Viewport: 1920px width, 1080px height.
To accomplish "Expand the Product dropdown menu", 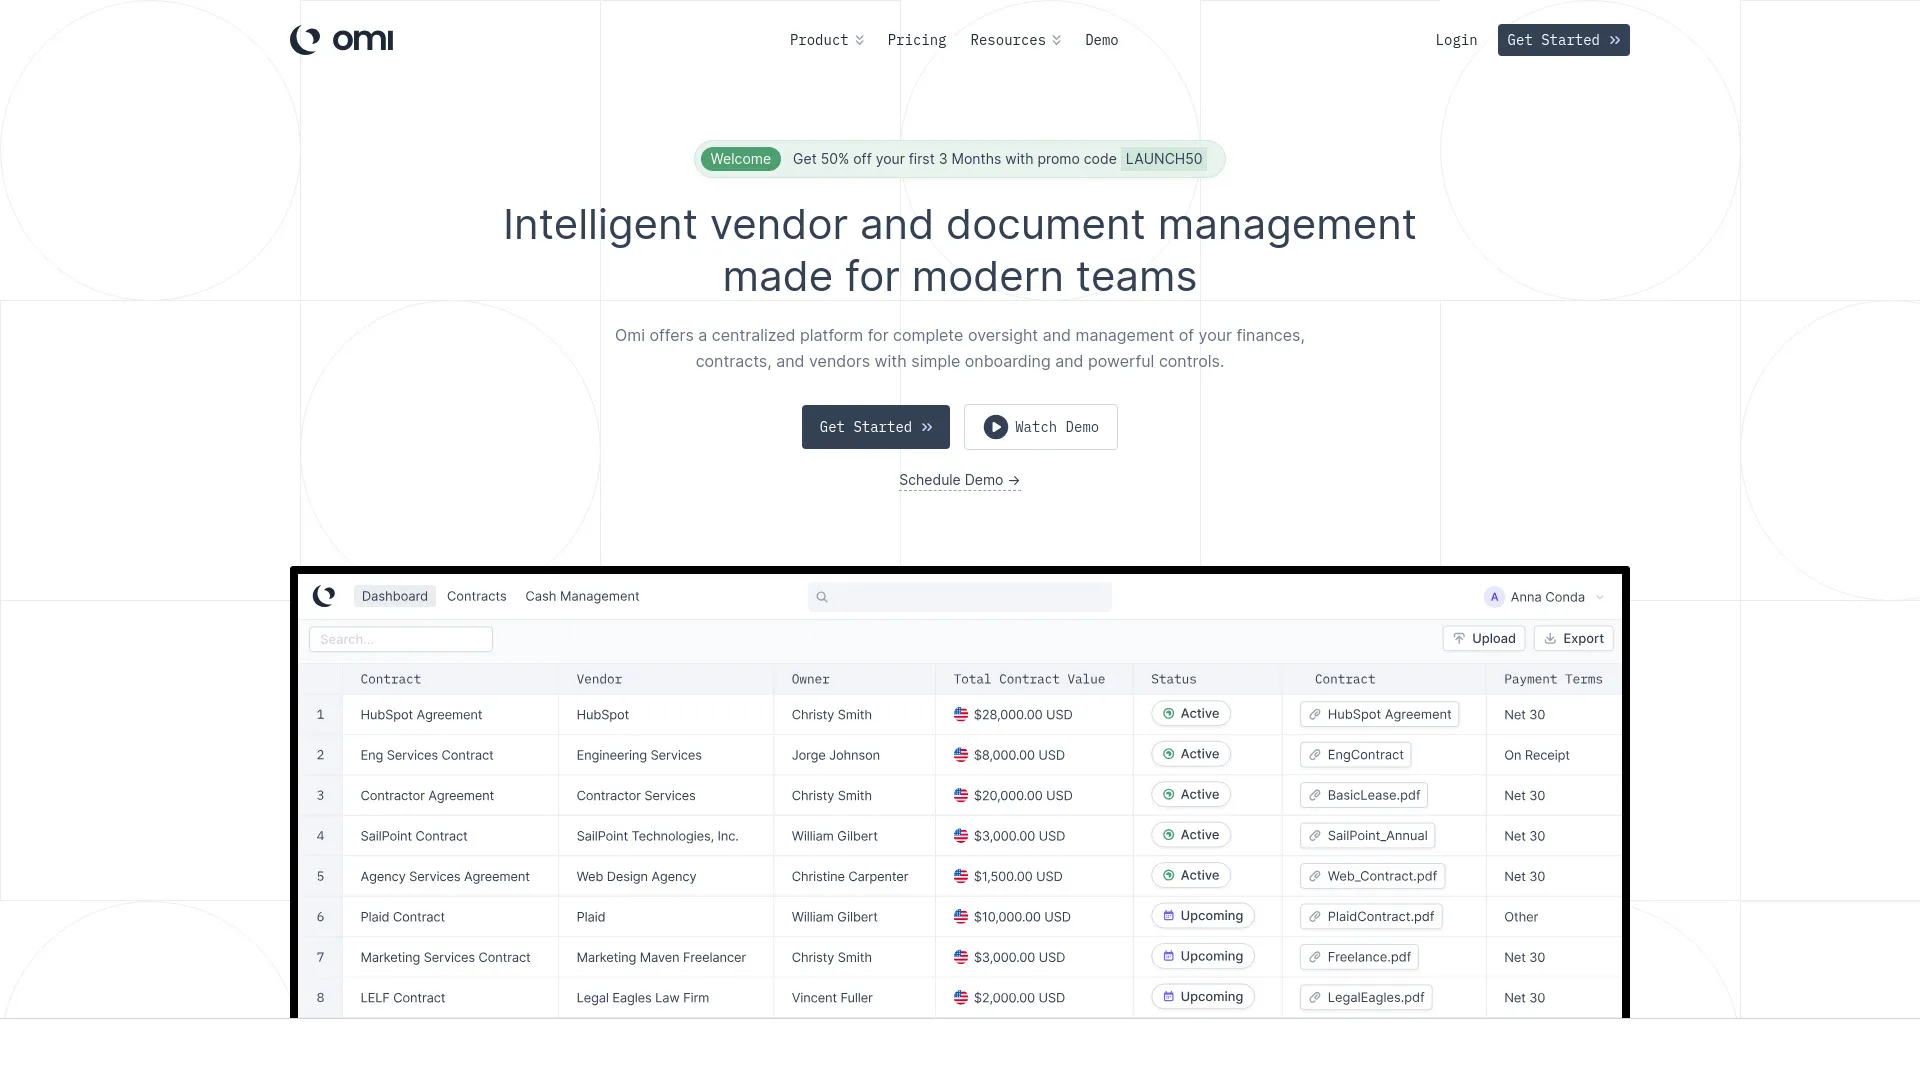I will pyautogui.click(x=826, y=40).
